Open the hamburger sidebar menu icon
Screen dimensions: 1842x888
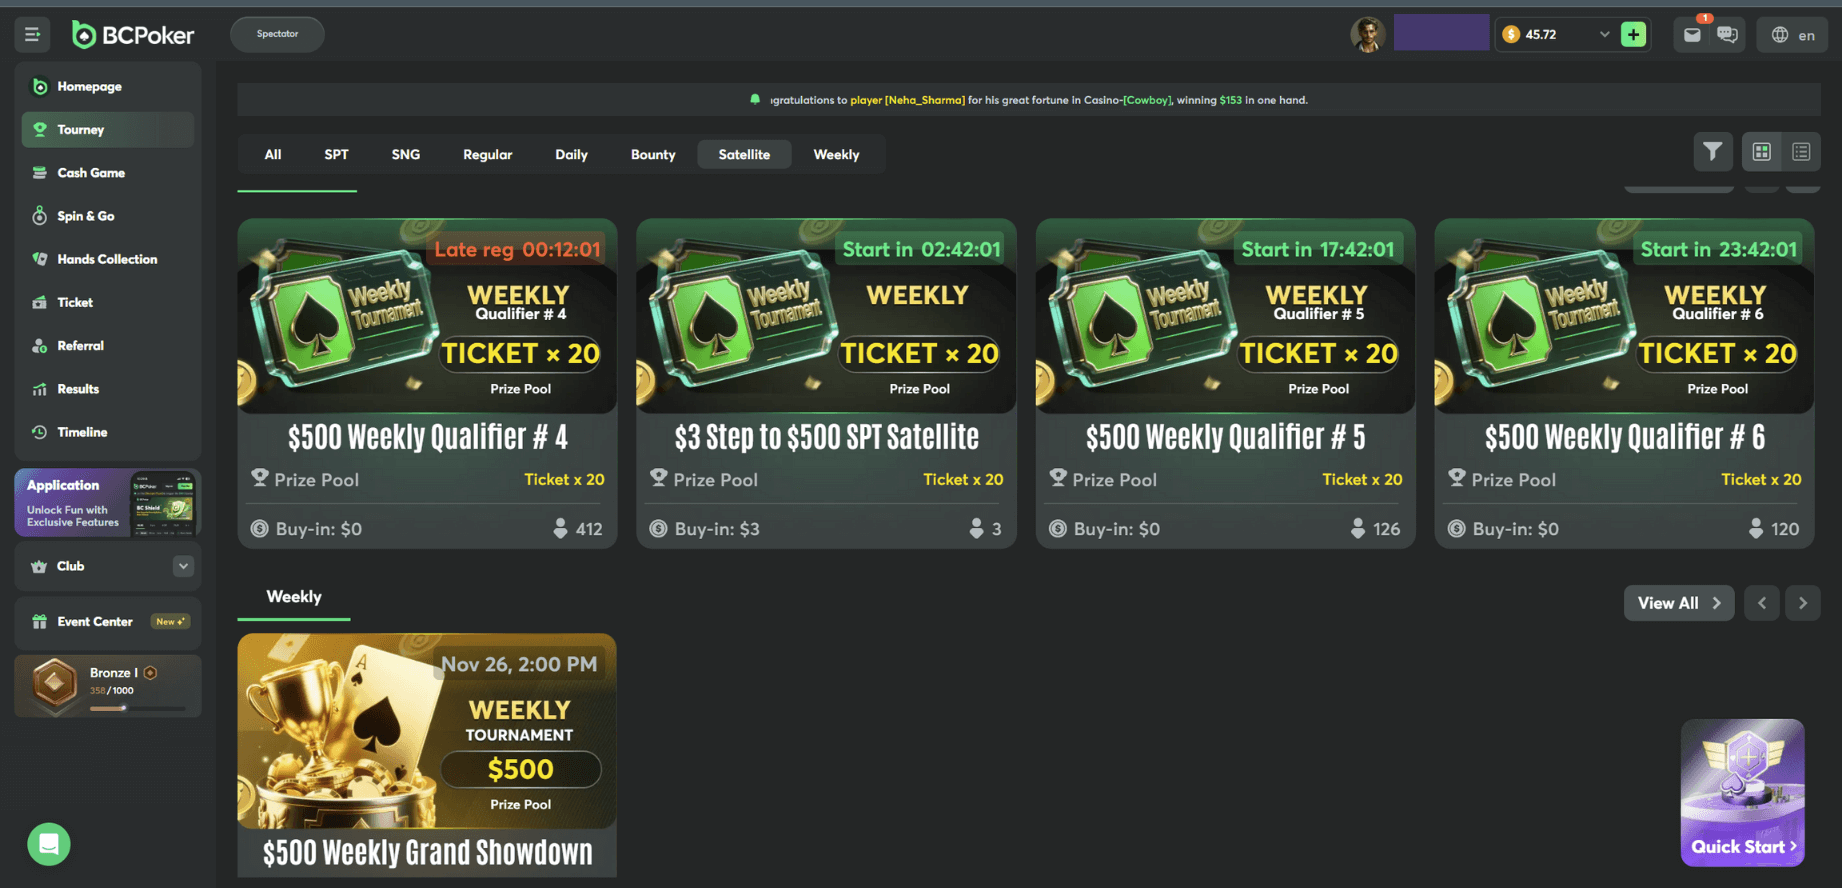coord(32,34)
